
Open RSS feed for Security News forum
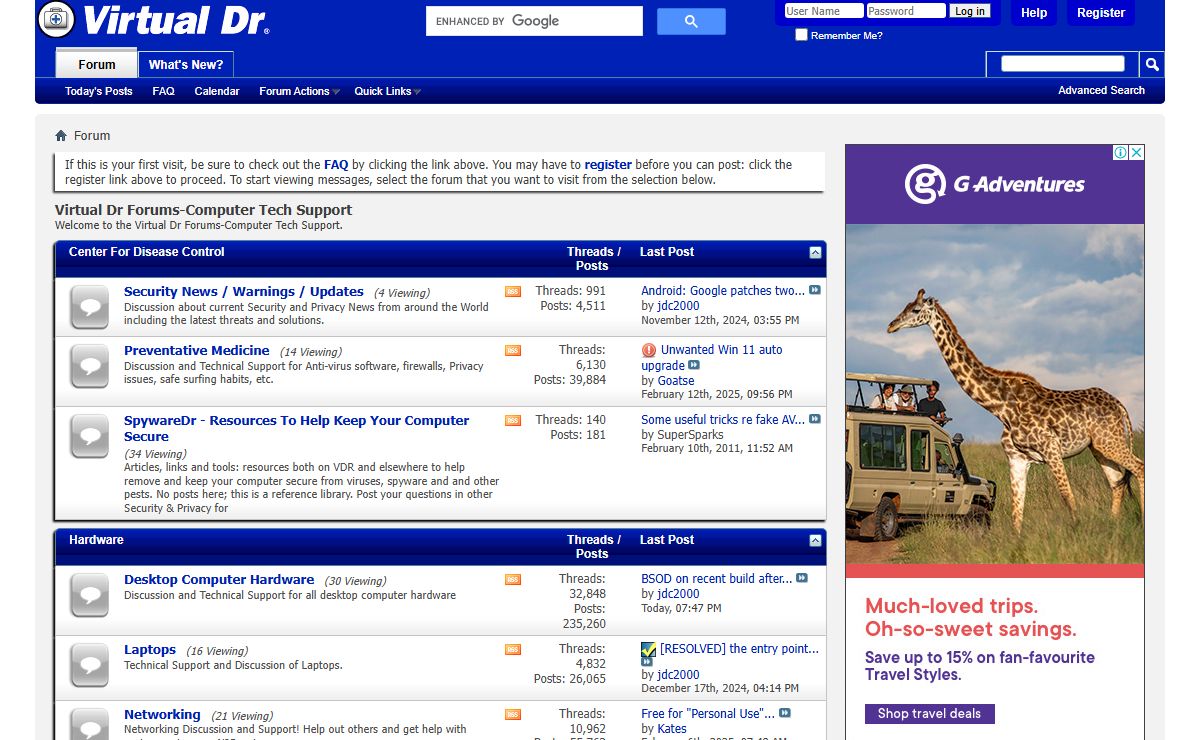point(513,292)
